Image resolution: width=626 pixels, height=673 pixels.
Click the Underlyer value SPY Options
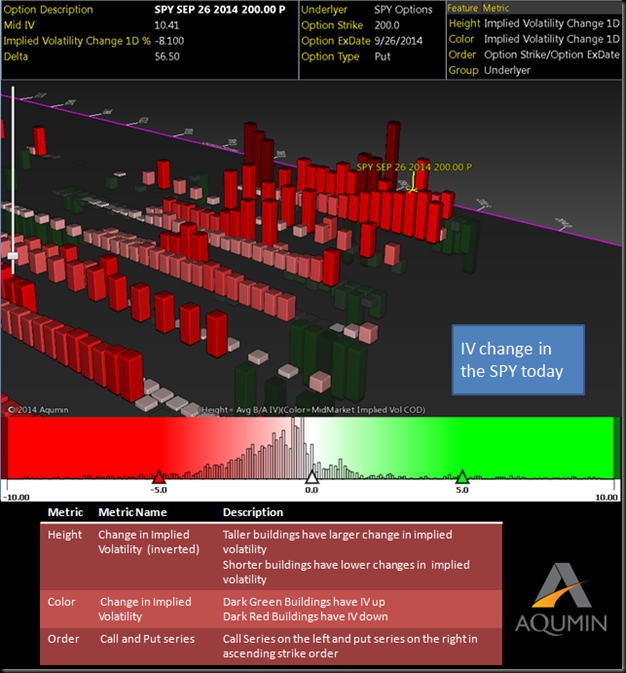403,10
